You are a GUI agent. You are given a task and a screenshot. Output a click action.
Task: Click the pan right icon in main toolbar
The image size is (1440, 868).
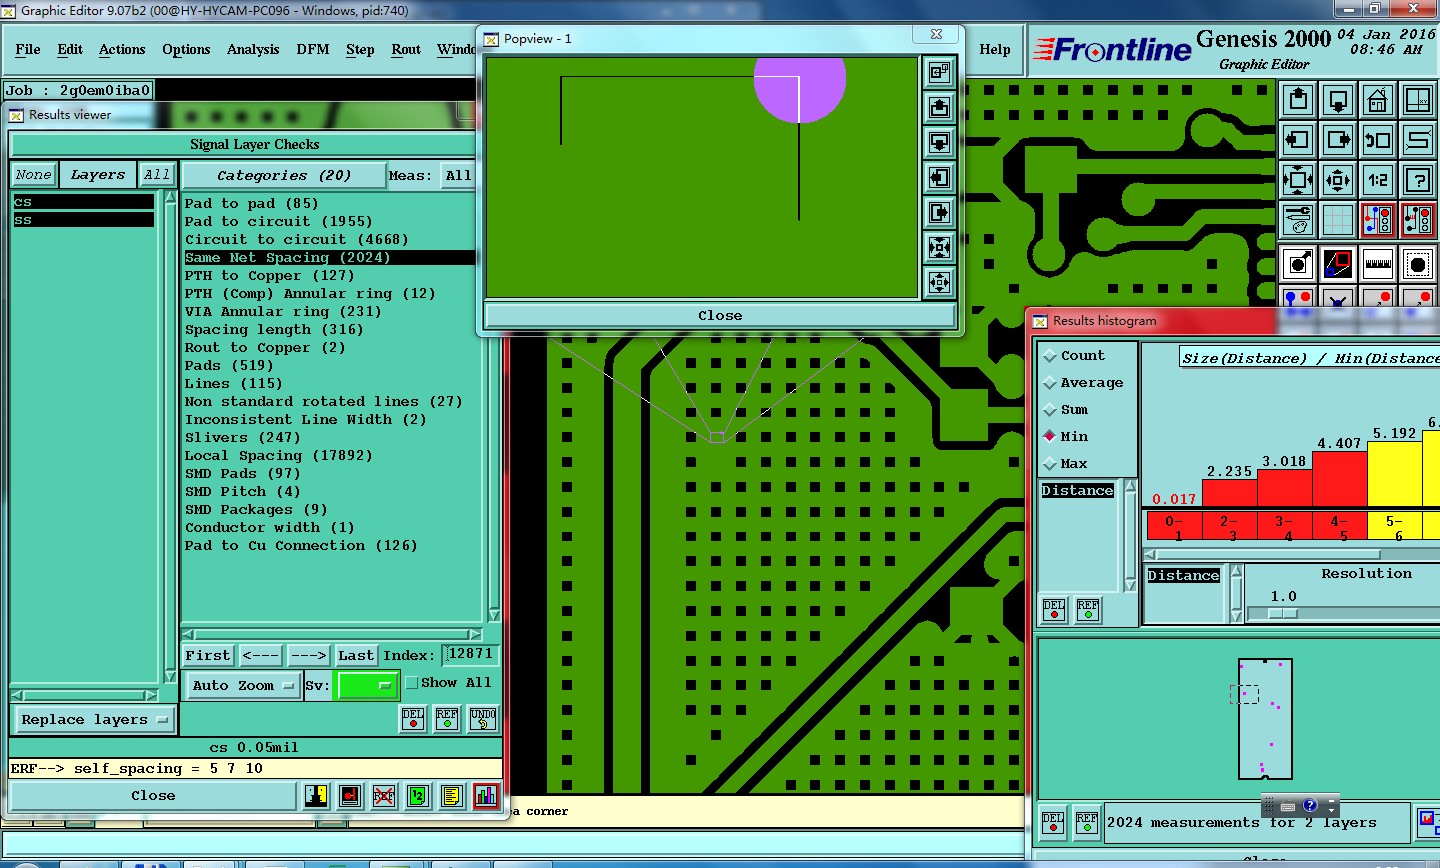1338,141
